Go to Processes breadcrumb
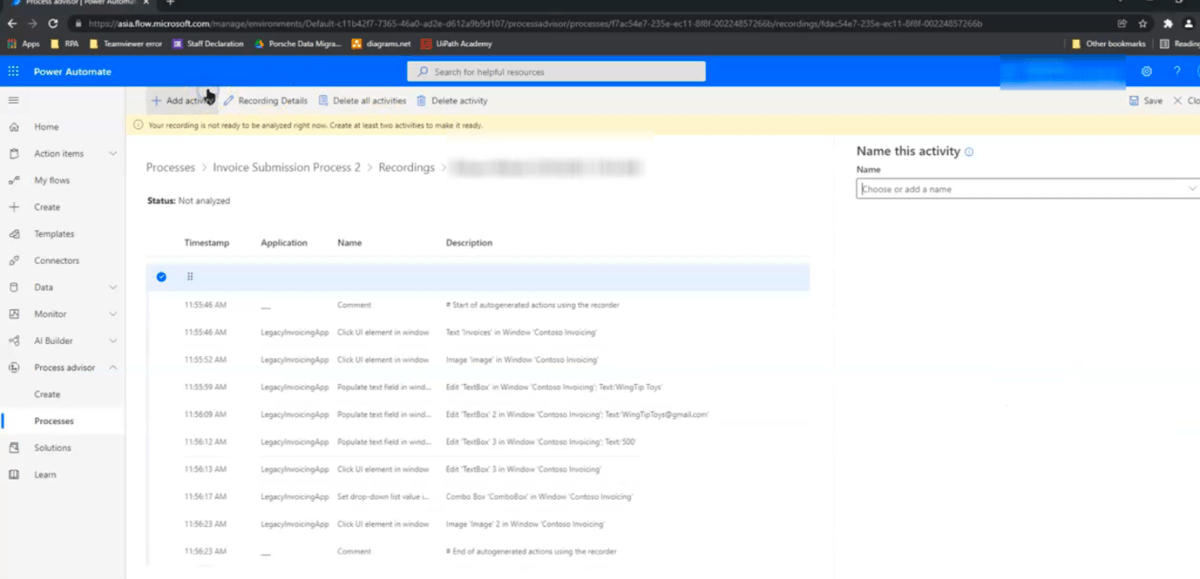This screenshot has width=1200, height=579. pos(170,167)
